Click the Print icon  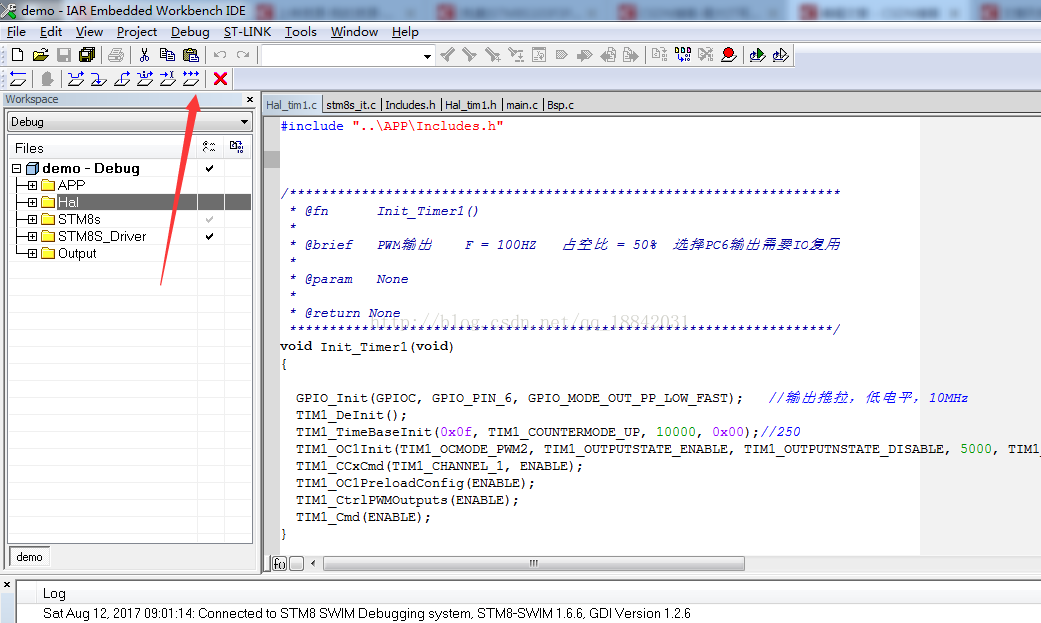[x=116, y=55]
